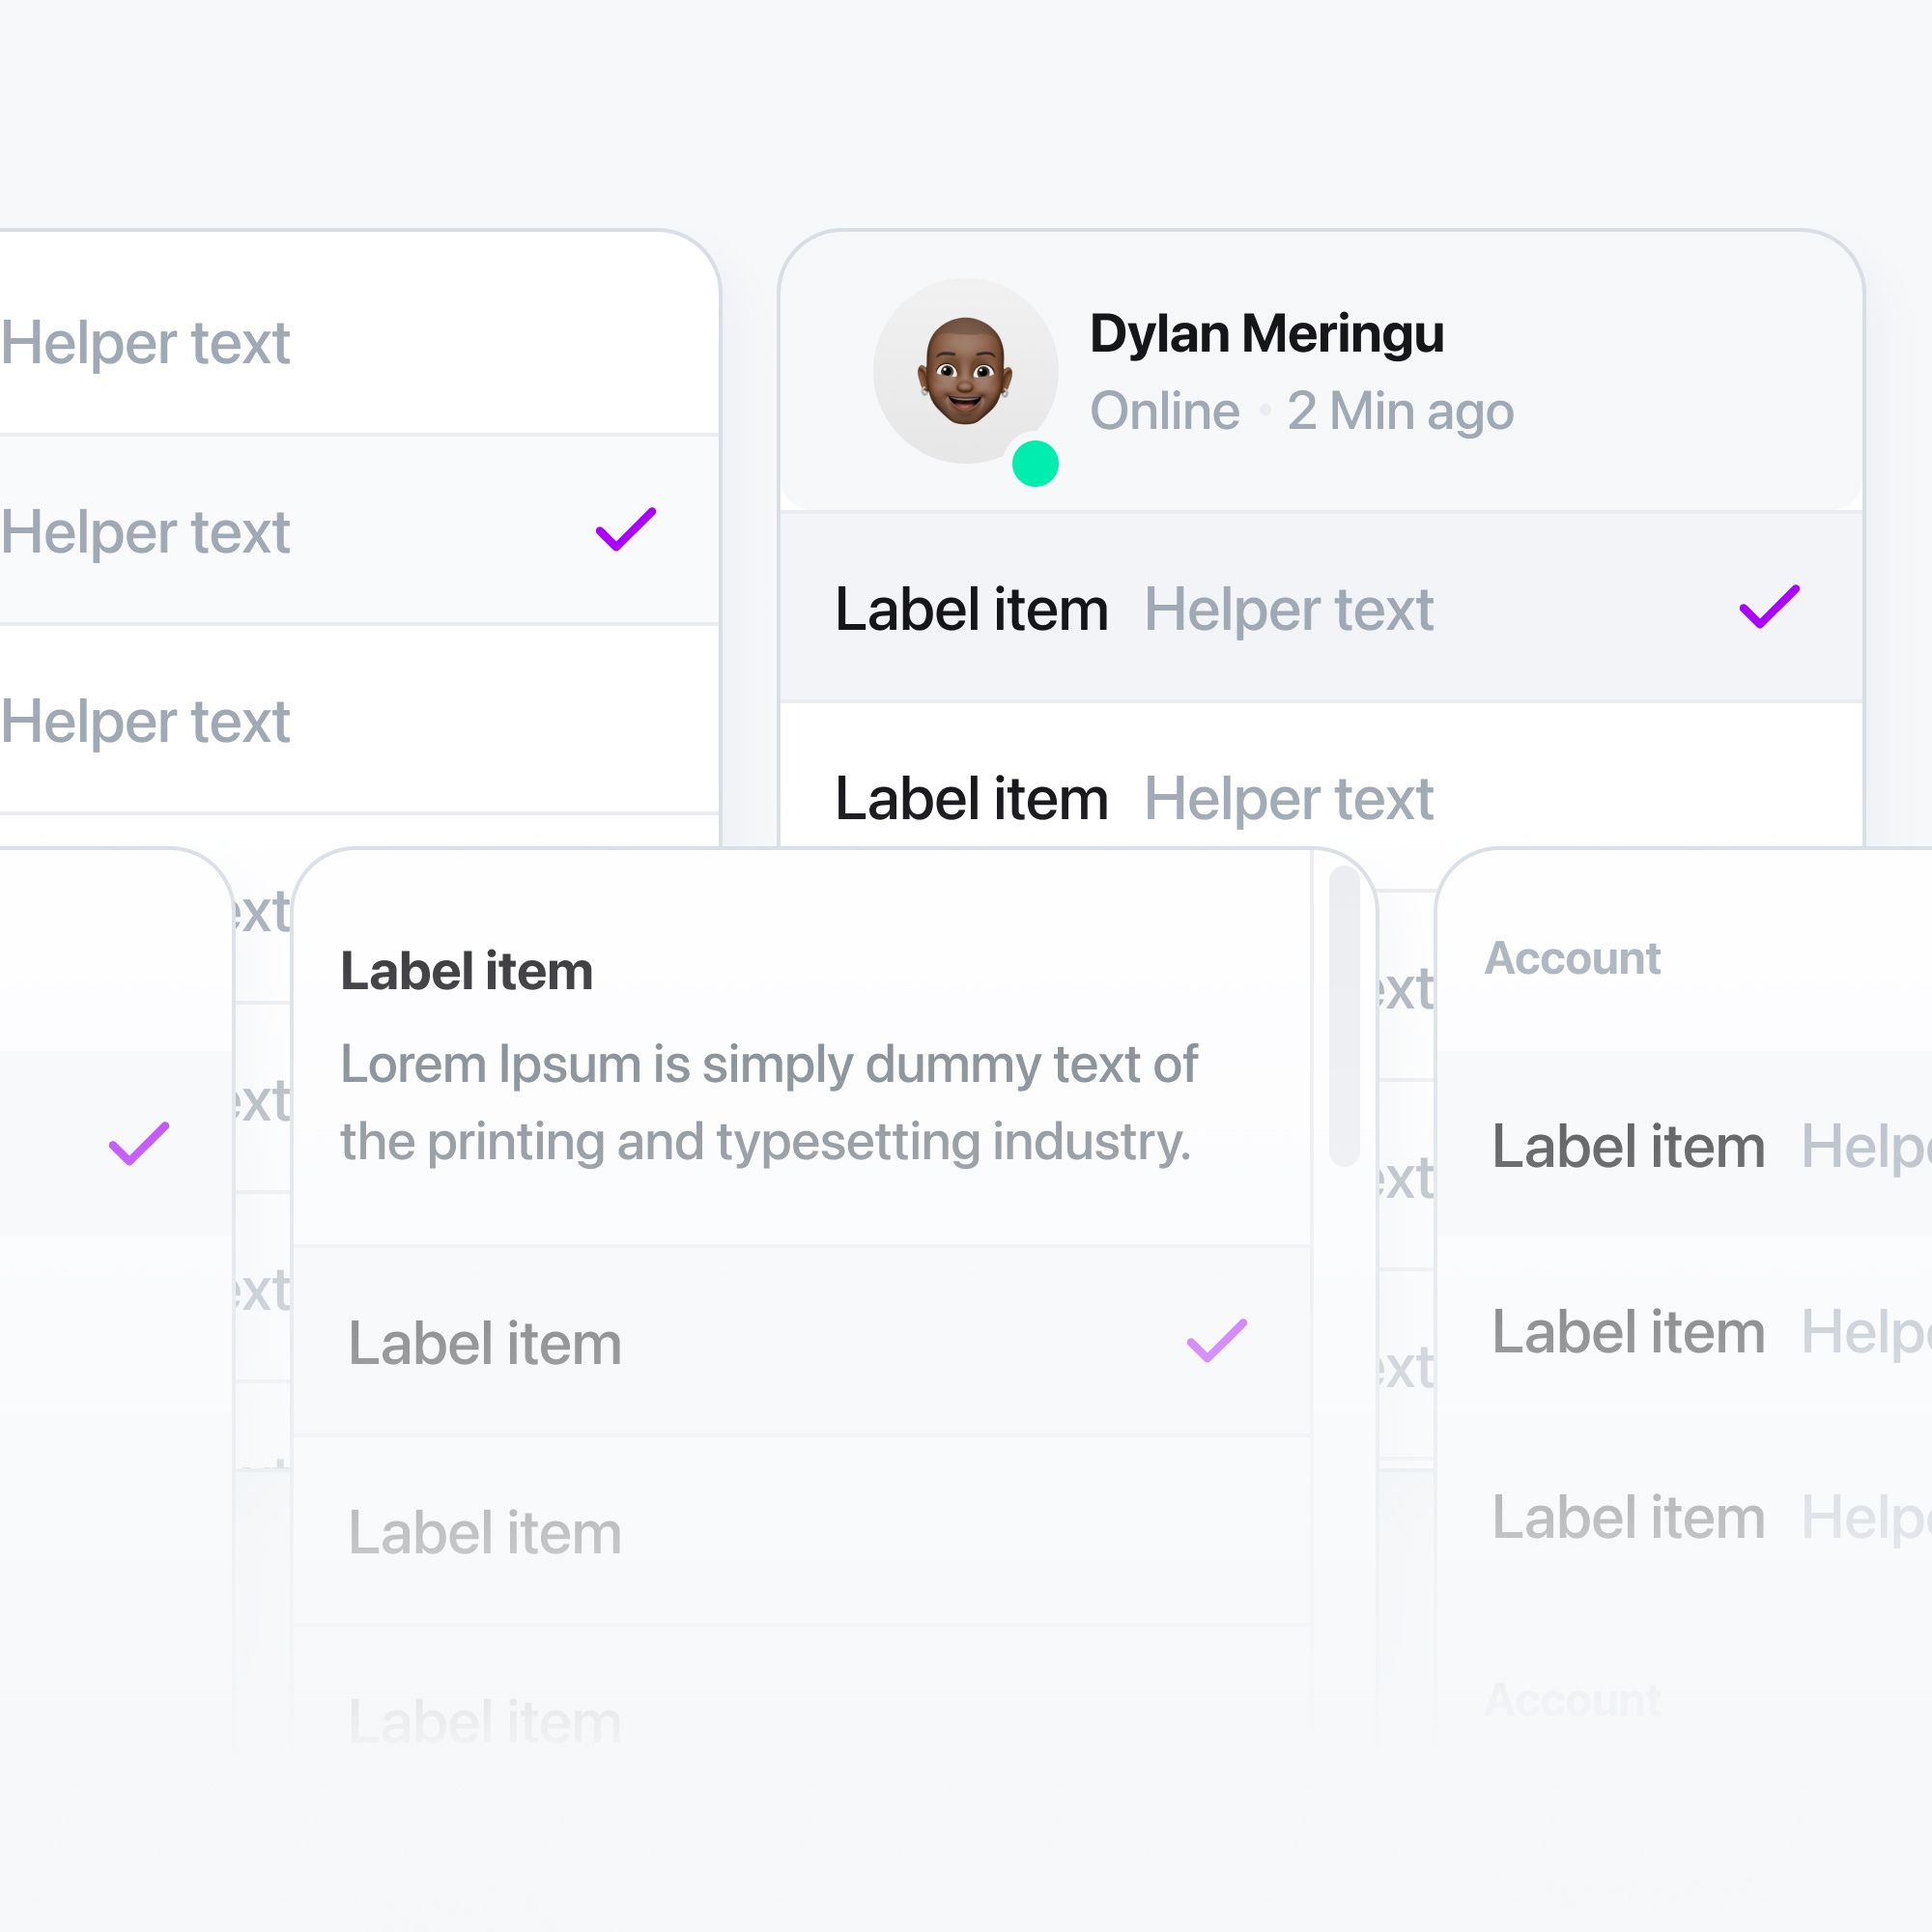Toggle selection on the first Helper text option

click(x=146, y=342)
